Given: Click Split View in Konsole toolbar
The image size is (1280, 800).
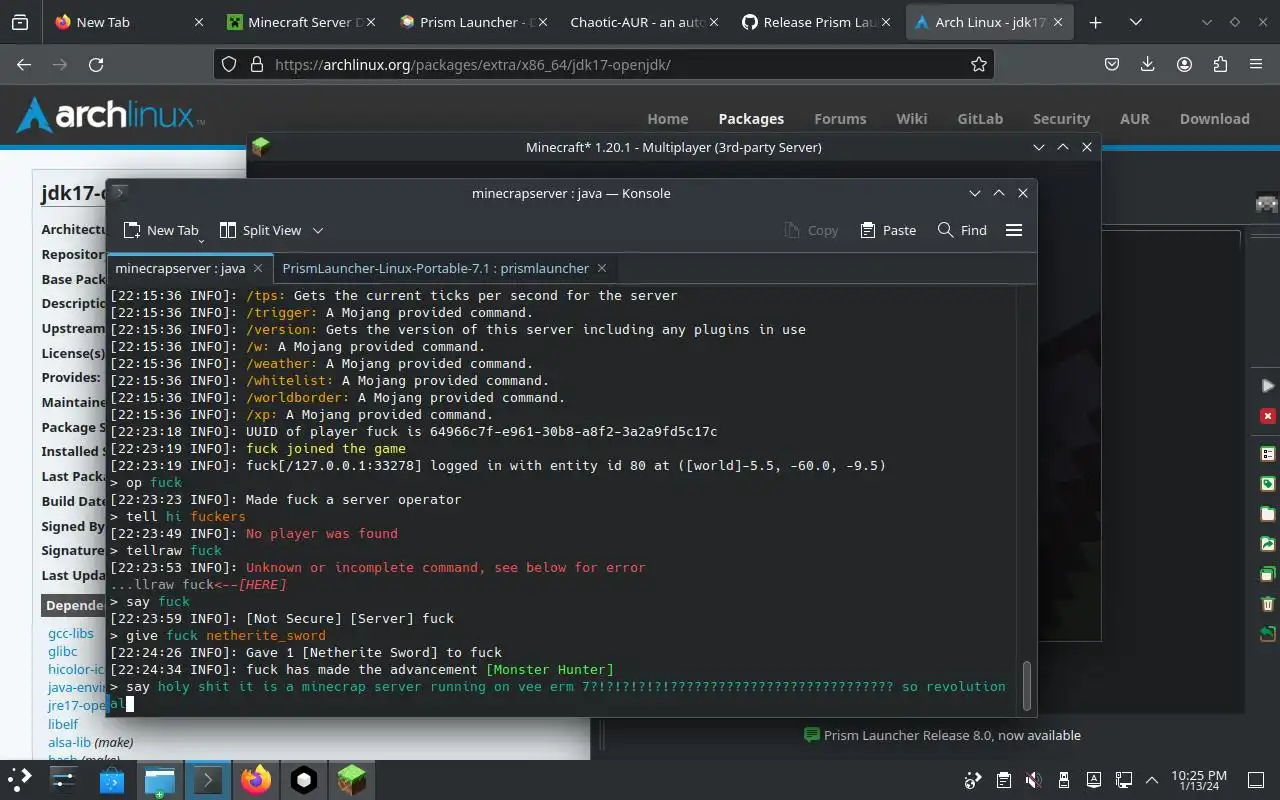Looking at the screenshot, I should [x=260, y=230].
